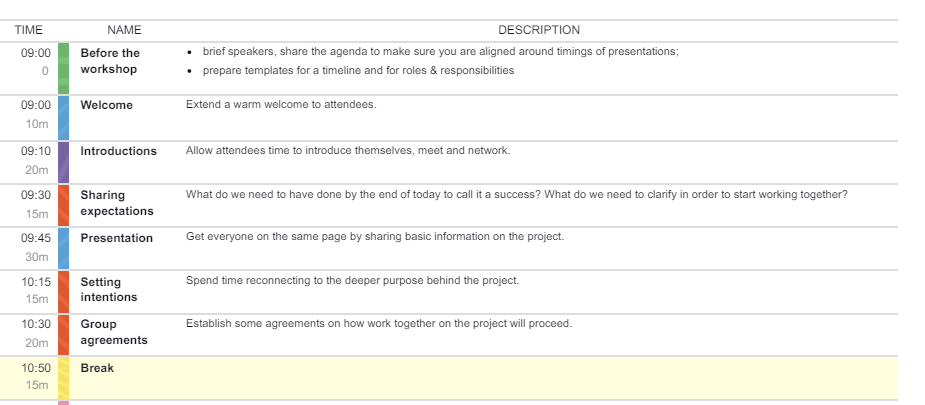Viewport: 925px width, 405px height.
Task: Click the TIME column header
Action: 29,30
